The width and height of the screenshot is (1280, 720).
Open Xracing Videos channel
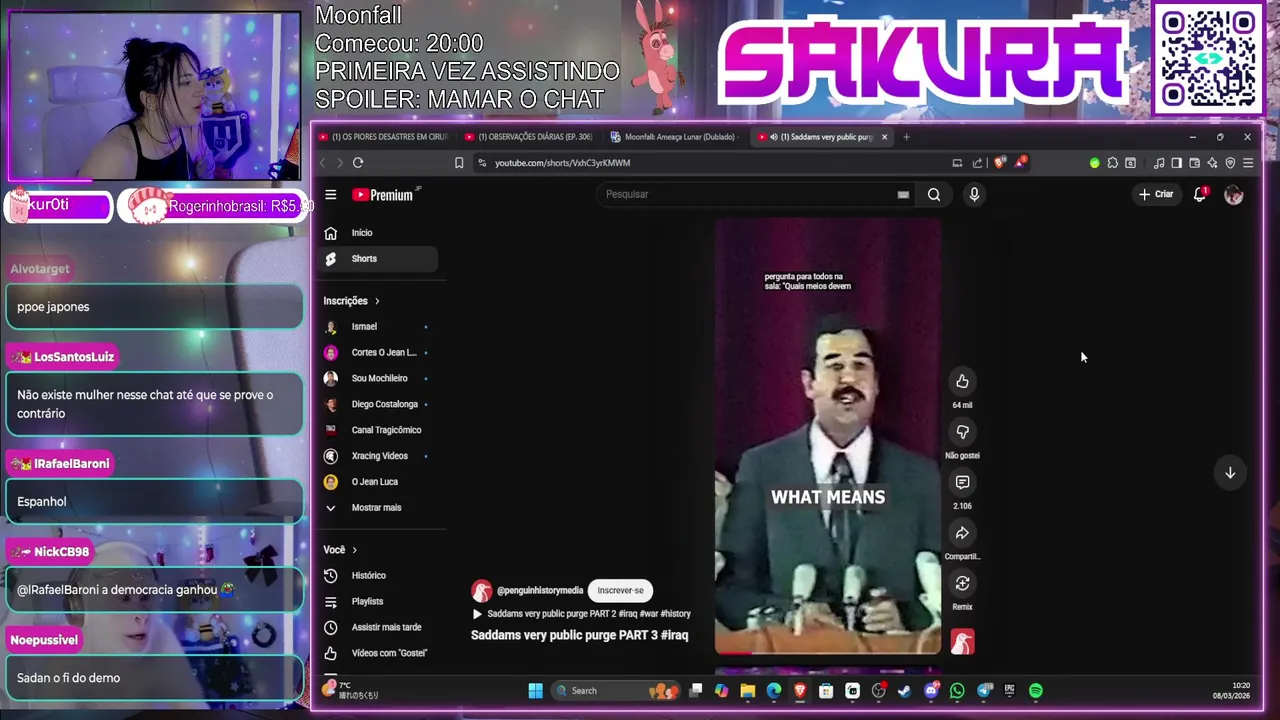380,456
